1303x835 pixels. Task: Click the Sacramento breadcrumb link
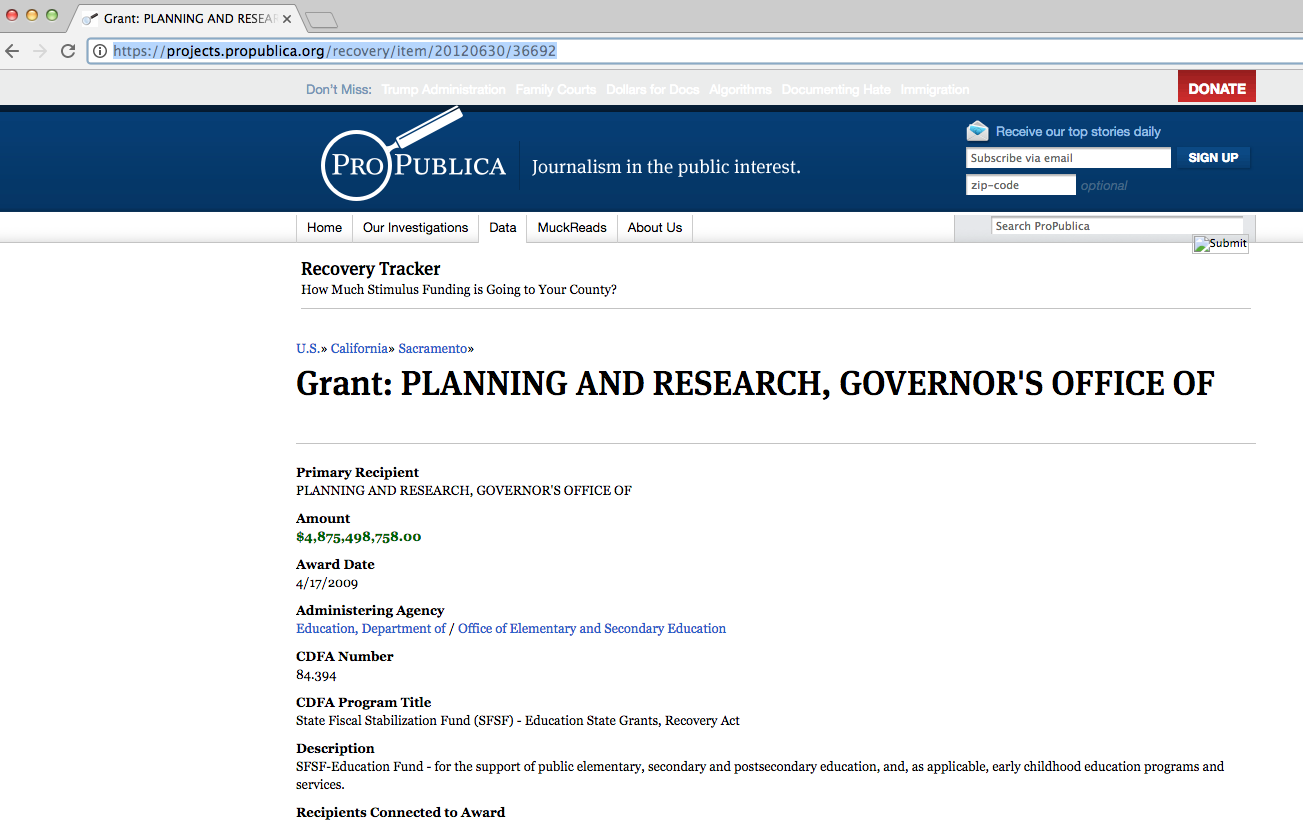point(433,349)
